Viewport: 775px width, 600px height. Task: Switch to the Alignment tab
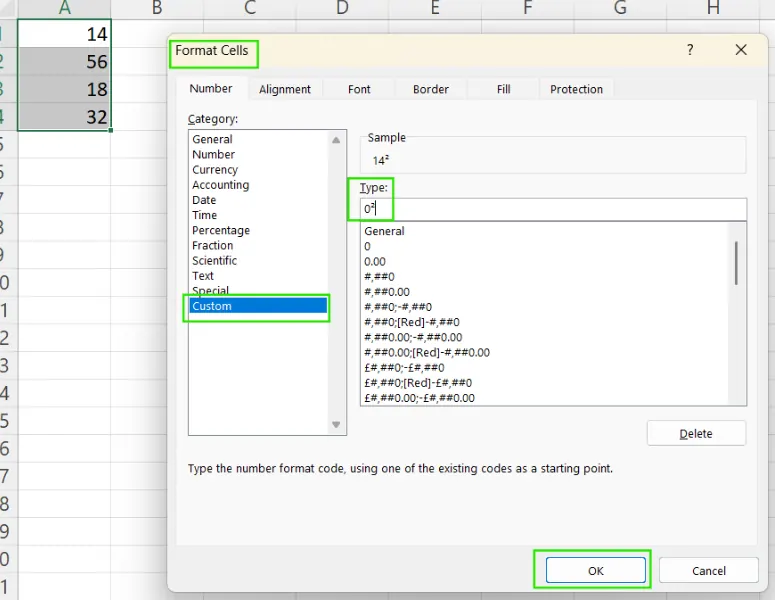[x=285, y=89]
